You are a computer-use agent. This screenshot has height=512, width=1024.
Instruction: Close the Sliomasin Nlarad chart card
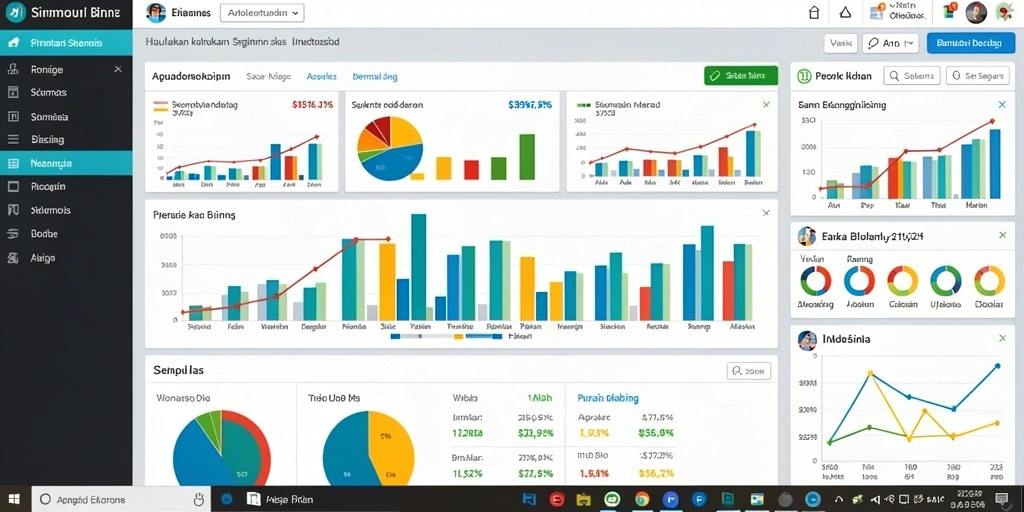point(766,104)
